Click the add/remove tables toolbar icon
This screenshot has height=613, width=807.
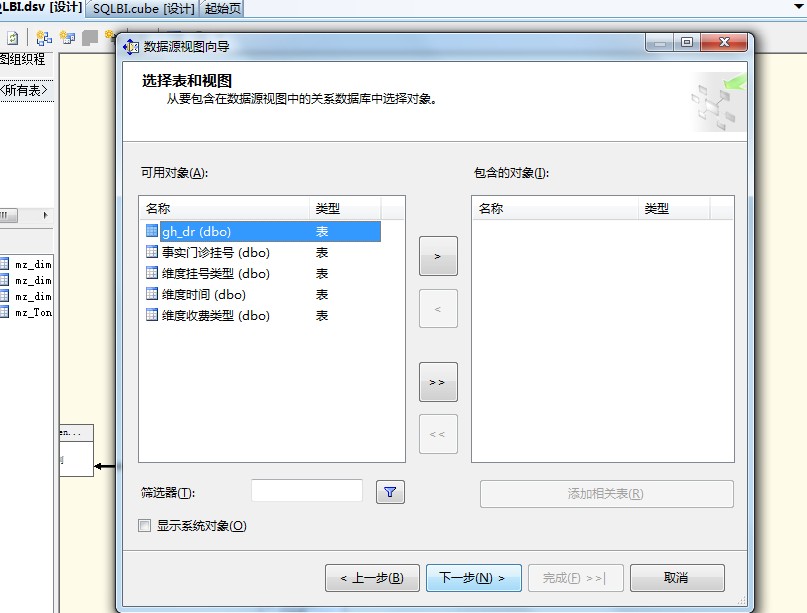tap(44, 38)
